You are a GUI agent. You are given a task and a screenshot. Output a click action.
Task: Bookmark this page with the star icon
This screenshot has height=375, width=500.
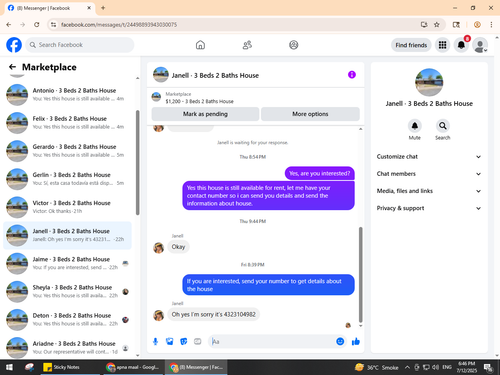coord(437,24)
